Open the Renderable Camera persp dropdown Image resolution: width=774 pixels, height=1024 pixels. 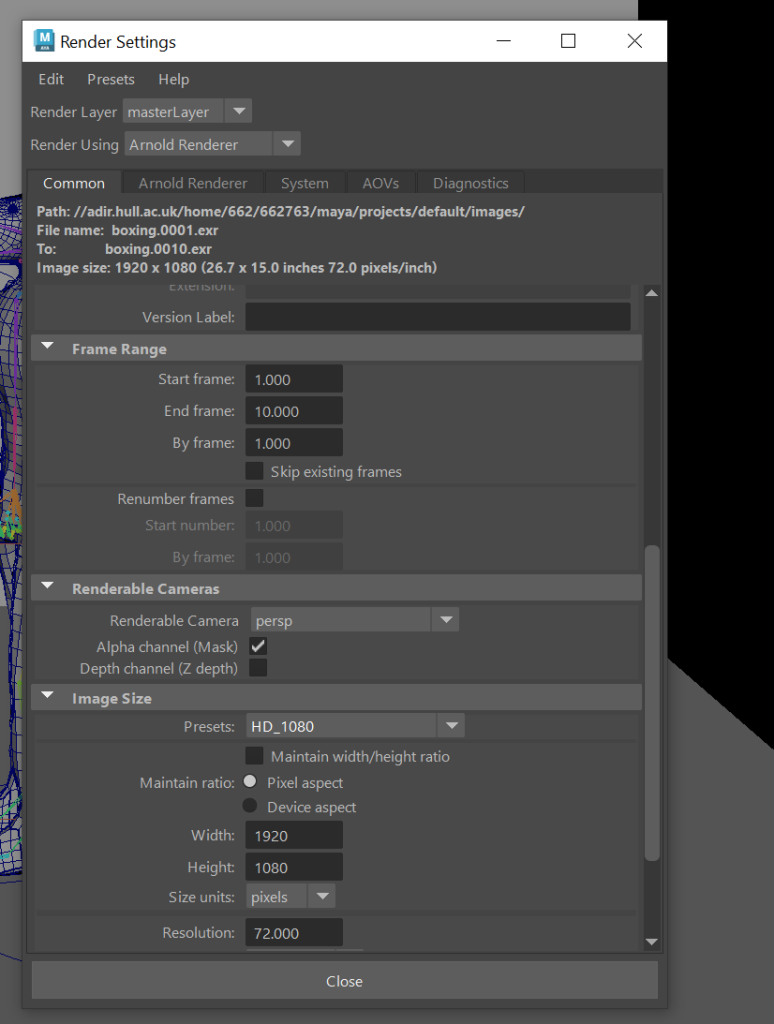[355, 620]
